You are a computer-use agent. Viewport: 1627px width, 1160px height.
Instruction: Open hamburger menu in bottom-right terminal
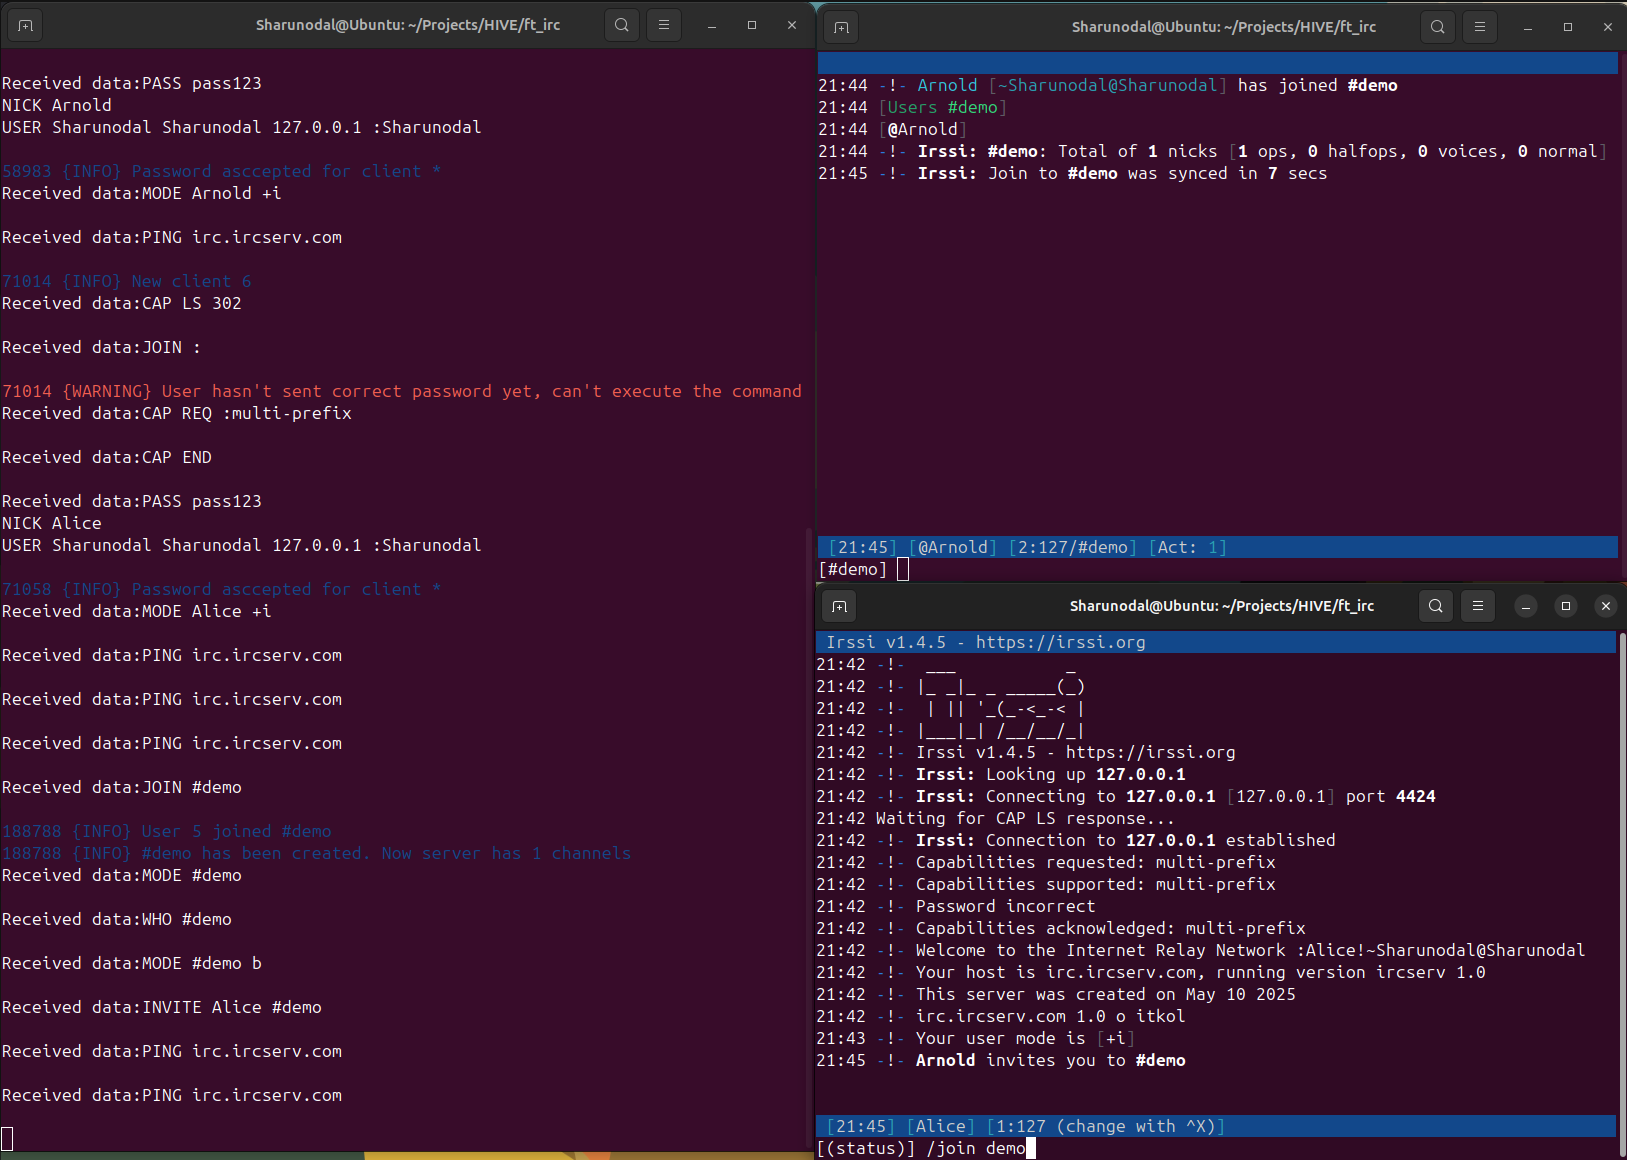1478,606
